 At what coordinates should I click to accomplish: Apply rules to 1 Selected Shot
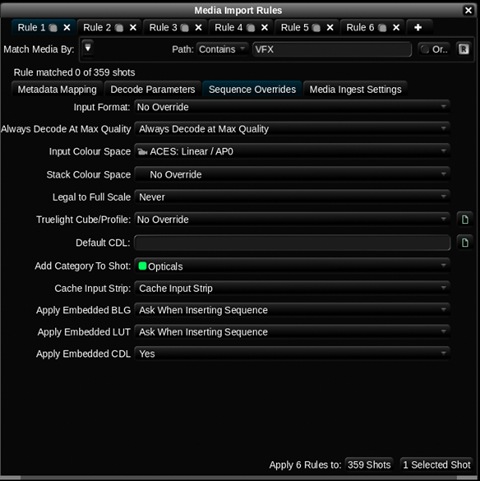(x=437, y=465)
